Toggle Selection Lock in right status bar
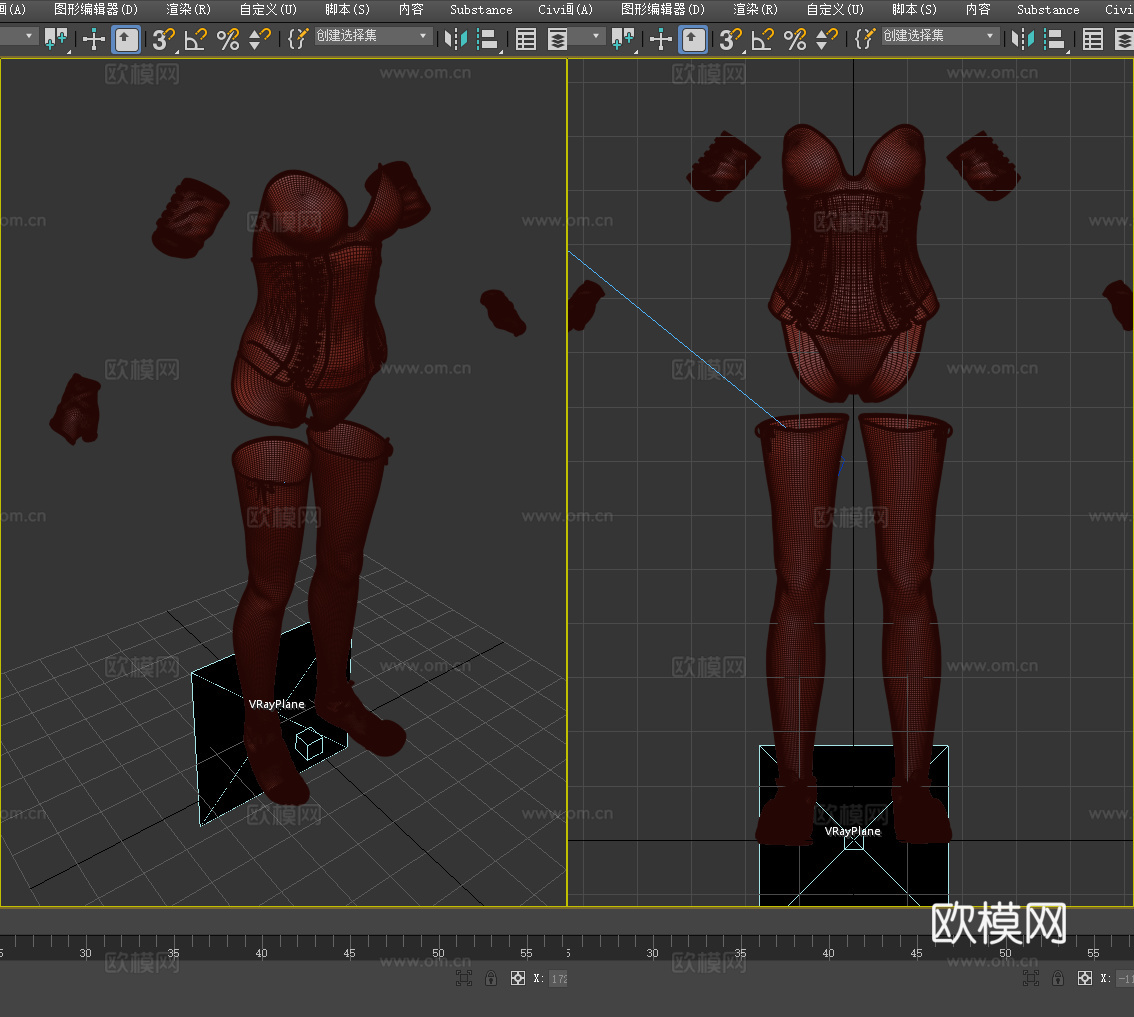Viewport: 1134px width, 1017px height. (x=1058, y=979)
